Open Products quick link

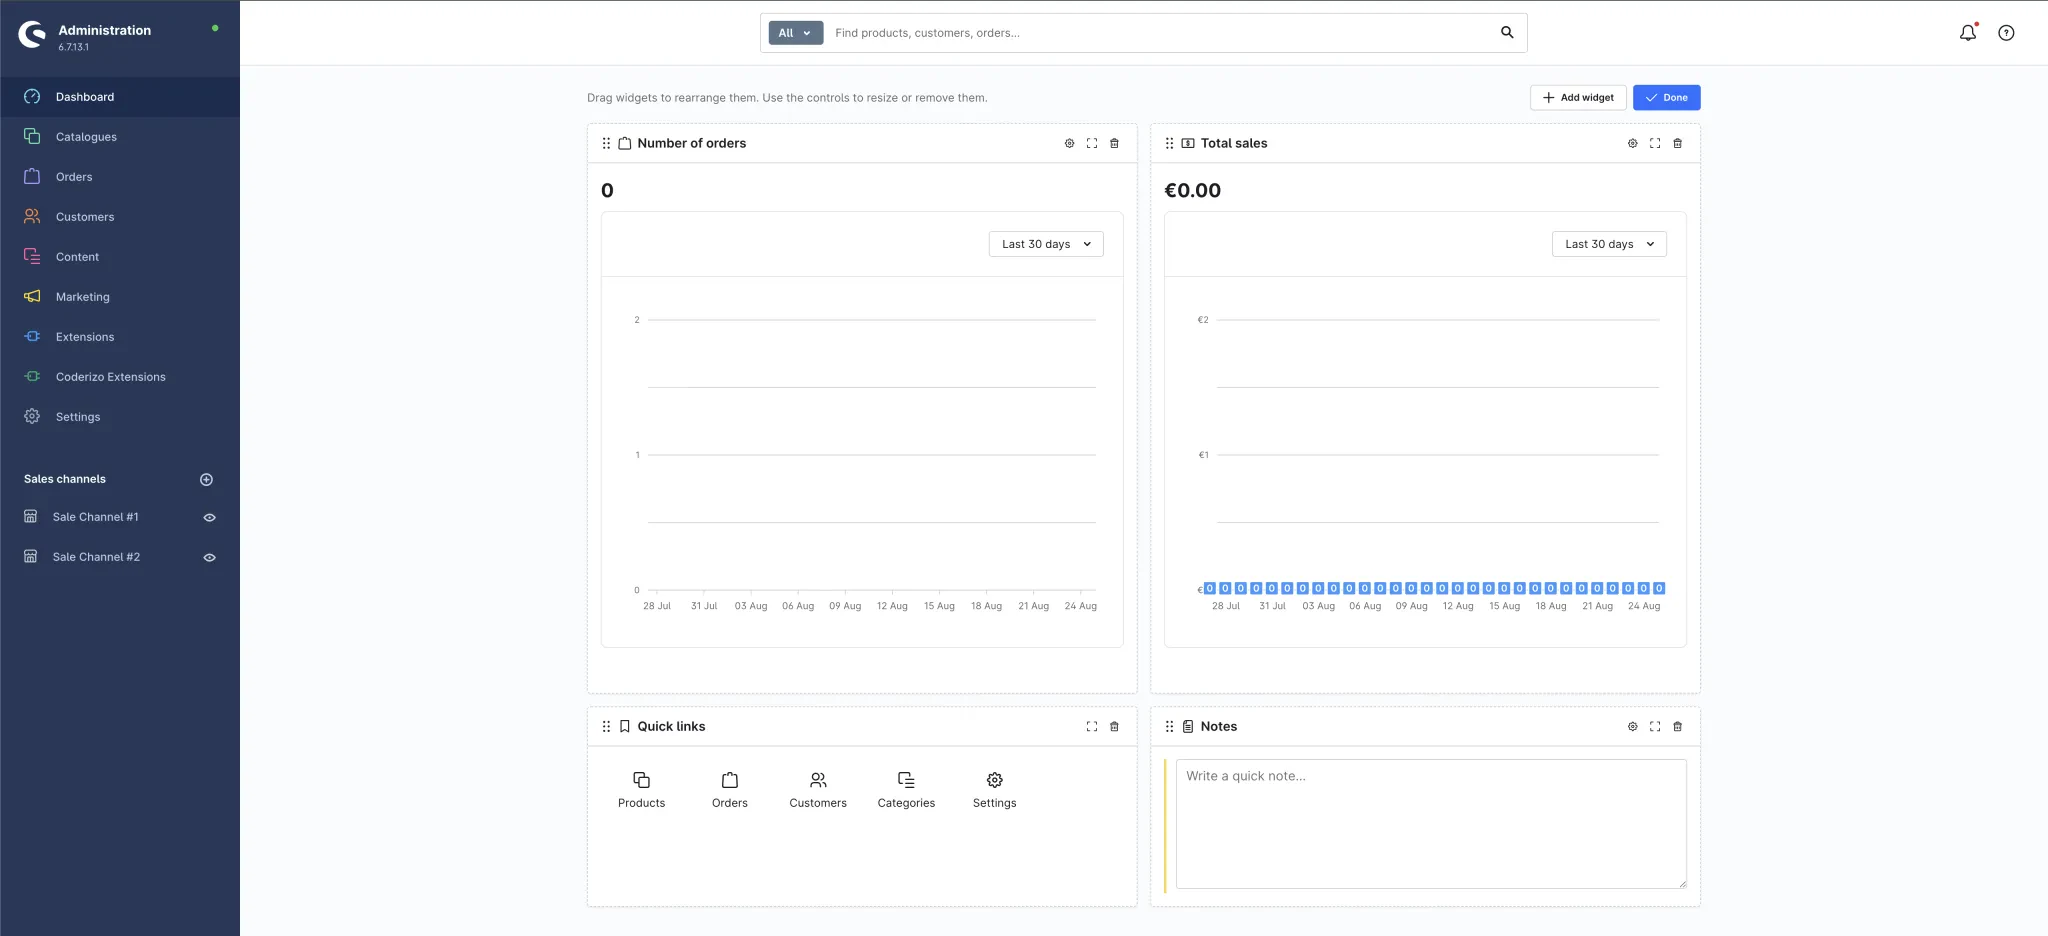pyautogui.click(x=641, y=789)
